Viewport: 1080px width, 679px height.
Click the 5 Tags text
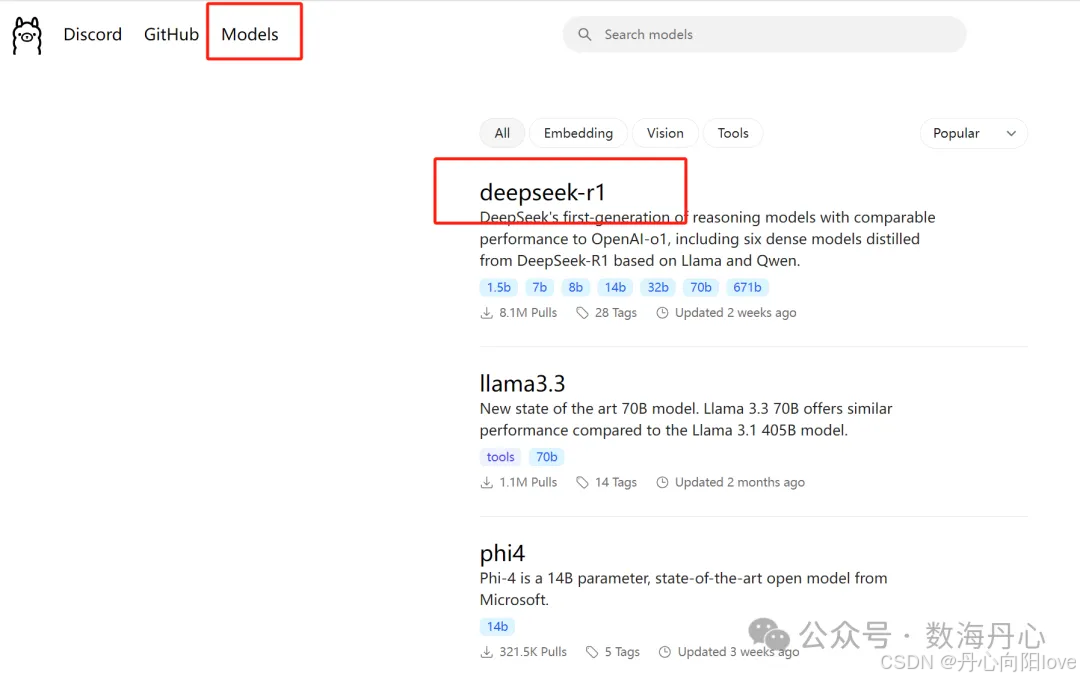(x=622, y=651)
